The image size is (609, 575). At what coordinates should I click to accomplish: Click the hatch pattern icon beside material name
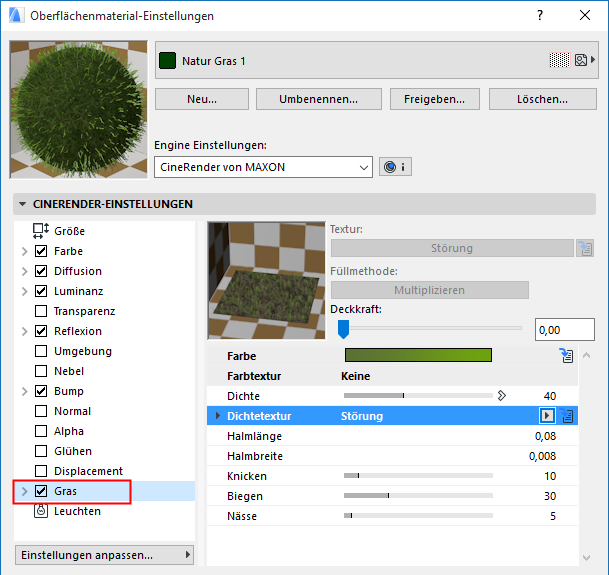(x=559, y=61)
